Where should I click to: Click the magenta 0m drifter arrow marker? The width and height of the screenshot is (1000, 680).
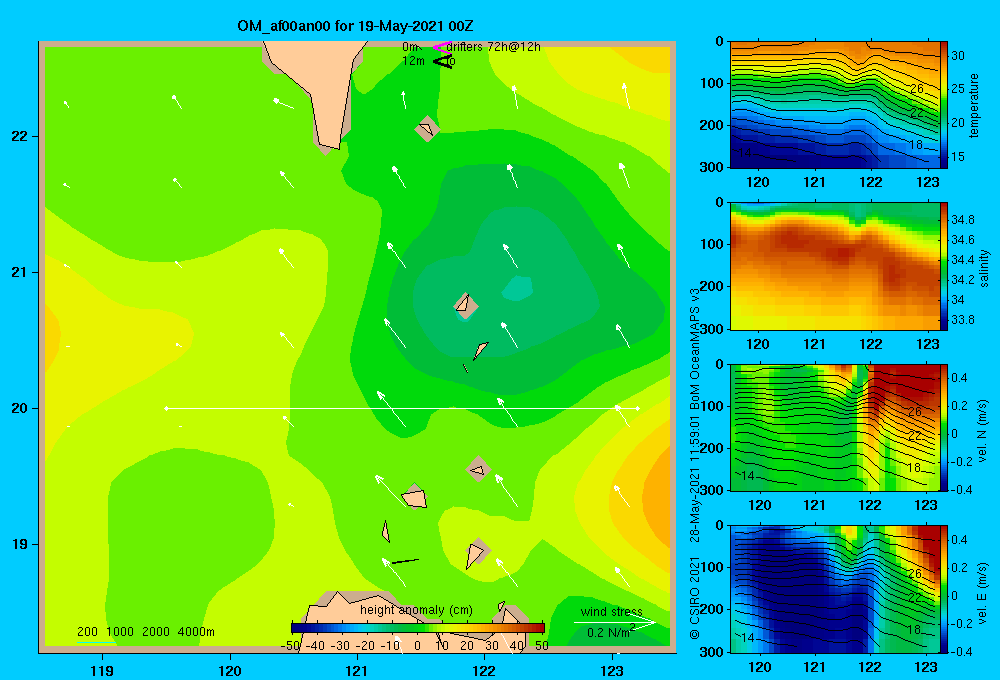(441, 47)
